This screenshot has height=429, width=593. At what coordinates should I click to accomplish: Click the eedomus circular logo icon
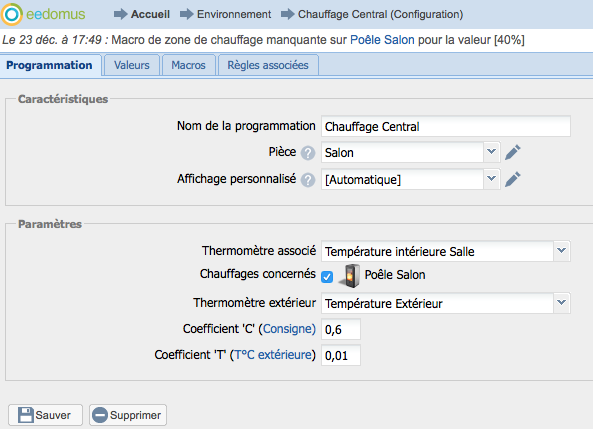pyautogui.click(x=11, y=14)
